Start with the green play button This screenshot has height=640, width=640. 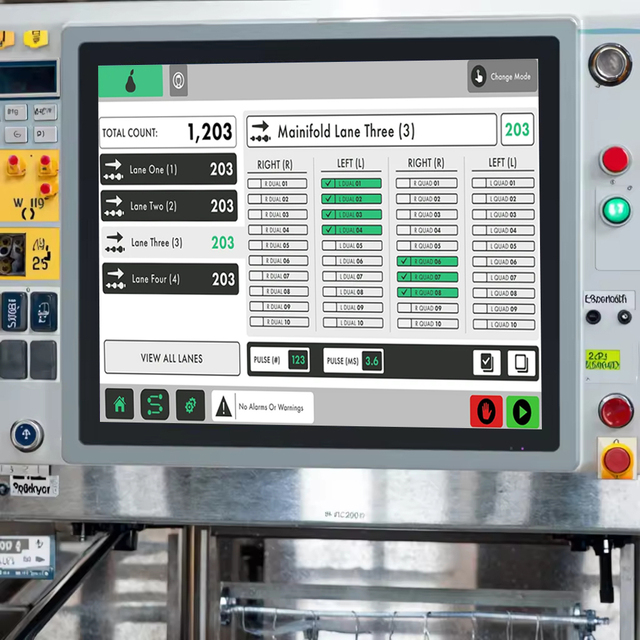pos(522,412)
